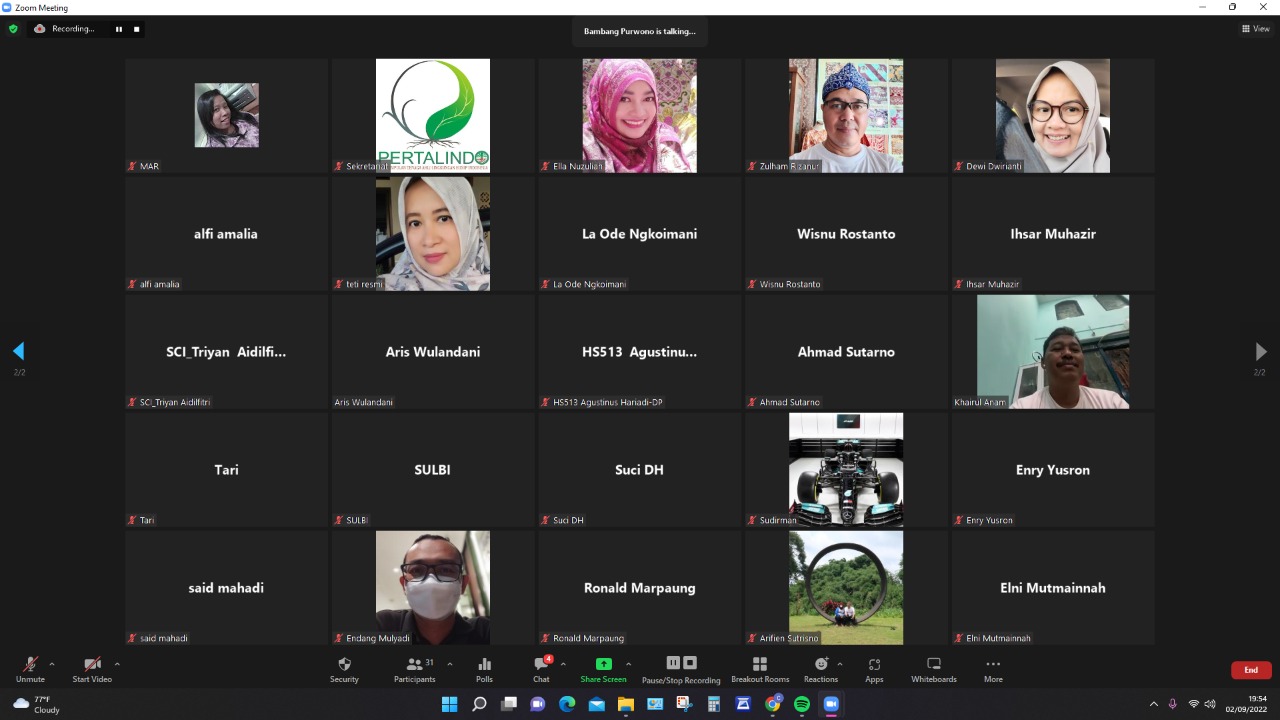Open the Security shield options
1280x720 pixels.
(x=344, y=668)
